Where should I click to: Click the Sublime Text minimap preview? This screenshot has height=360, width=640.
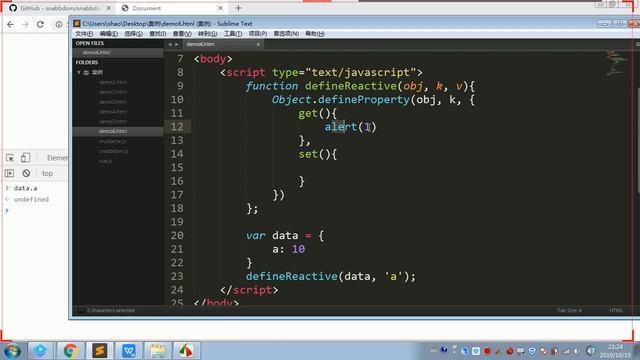pos(616,63)
